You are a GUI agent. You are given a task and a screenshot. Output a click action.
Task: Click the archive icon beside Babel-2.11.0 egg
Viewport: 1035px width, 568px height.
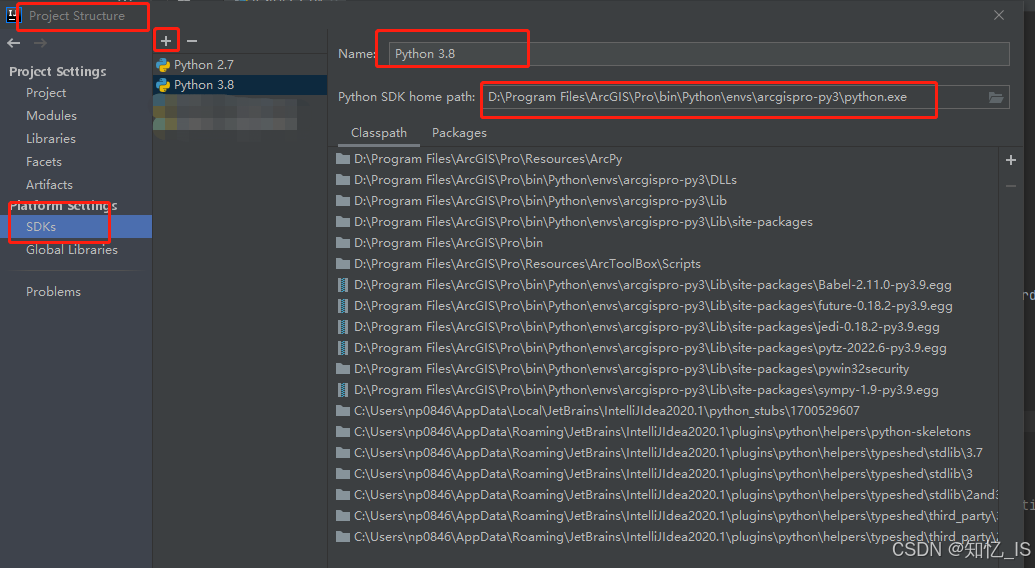(x=343, y=285)
